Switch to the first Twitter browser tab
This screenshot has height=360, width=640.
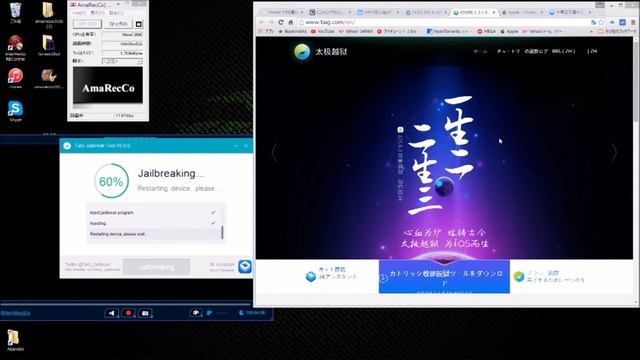click(283, 12)
